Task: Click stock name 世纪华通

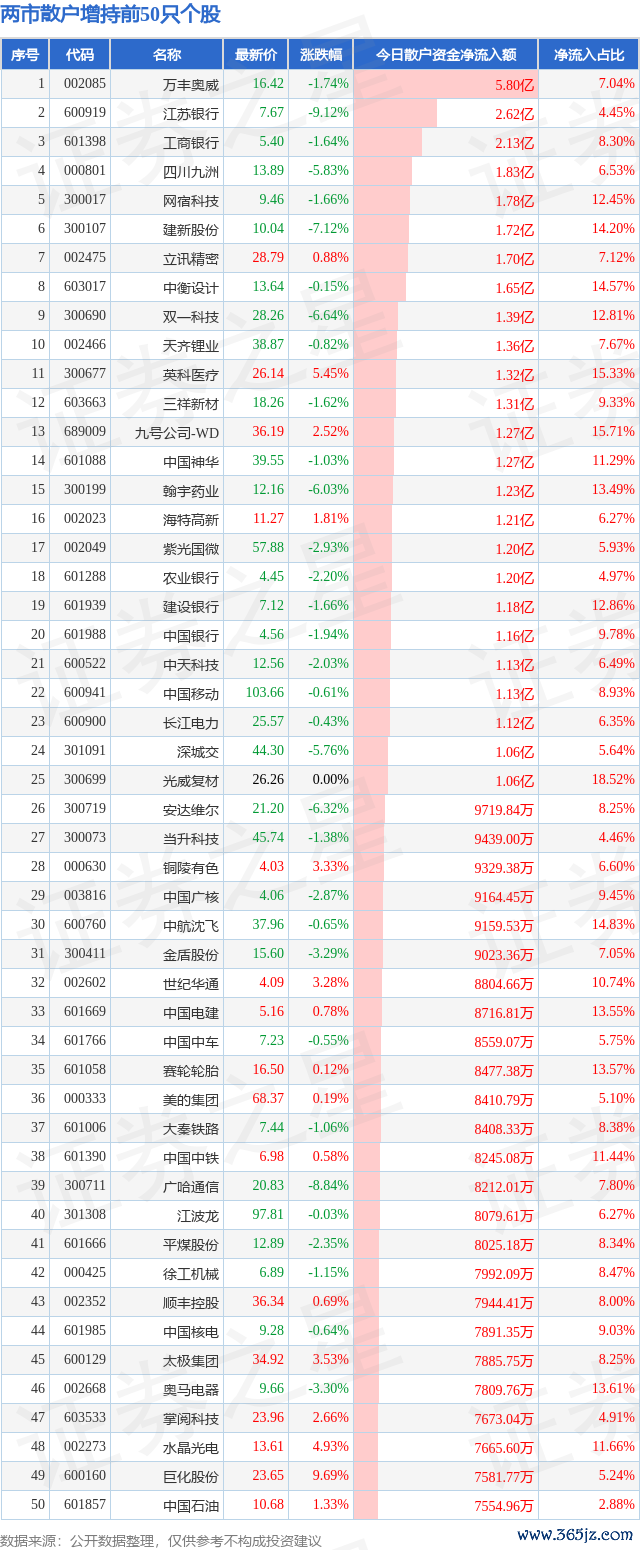Action: pyautogui.click(x=190, y=983)
